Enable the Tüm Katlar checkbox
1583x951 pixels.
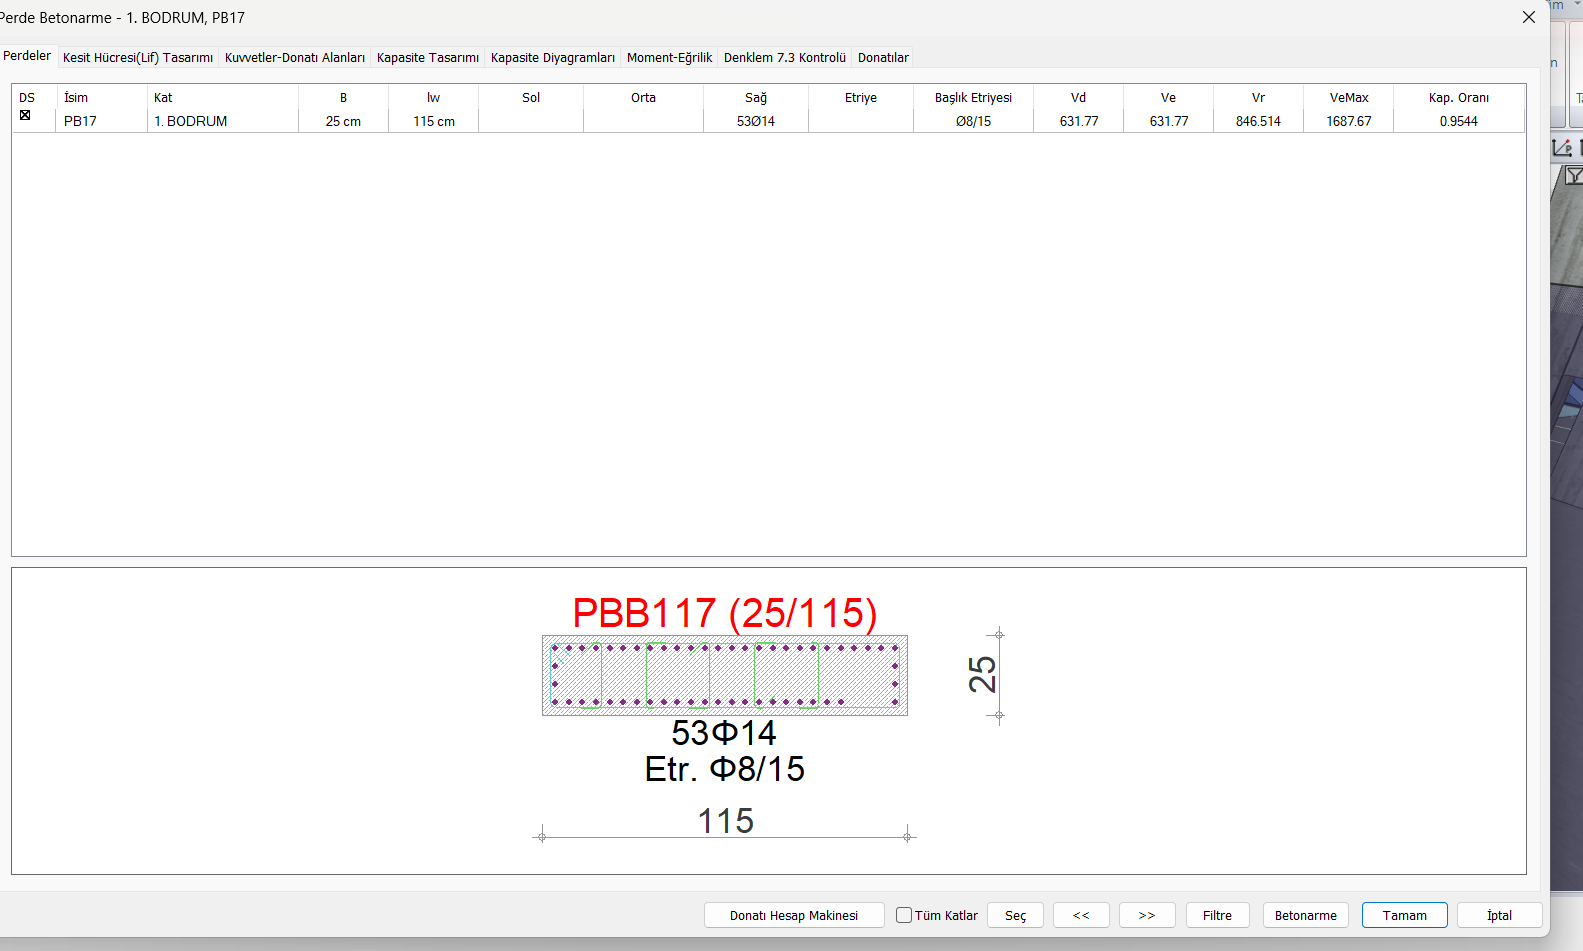(904, 915)
